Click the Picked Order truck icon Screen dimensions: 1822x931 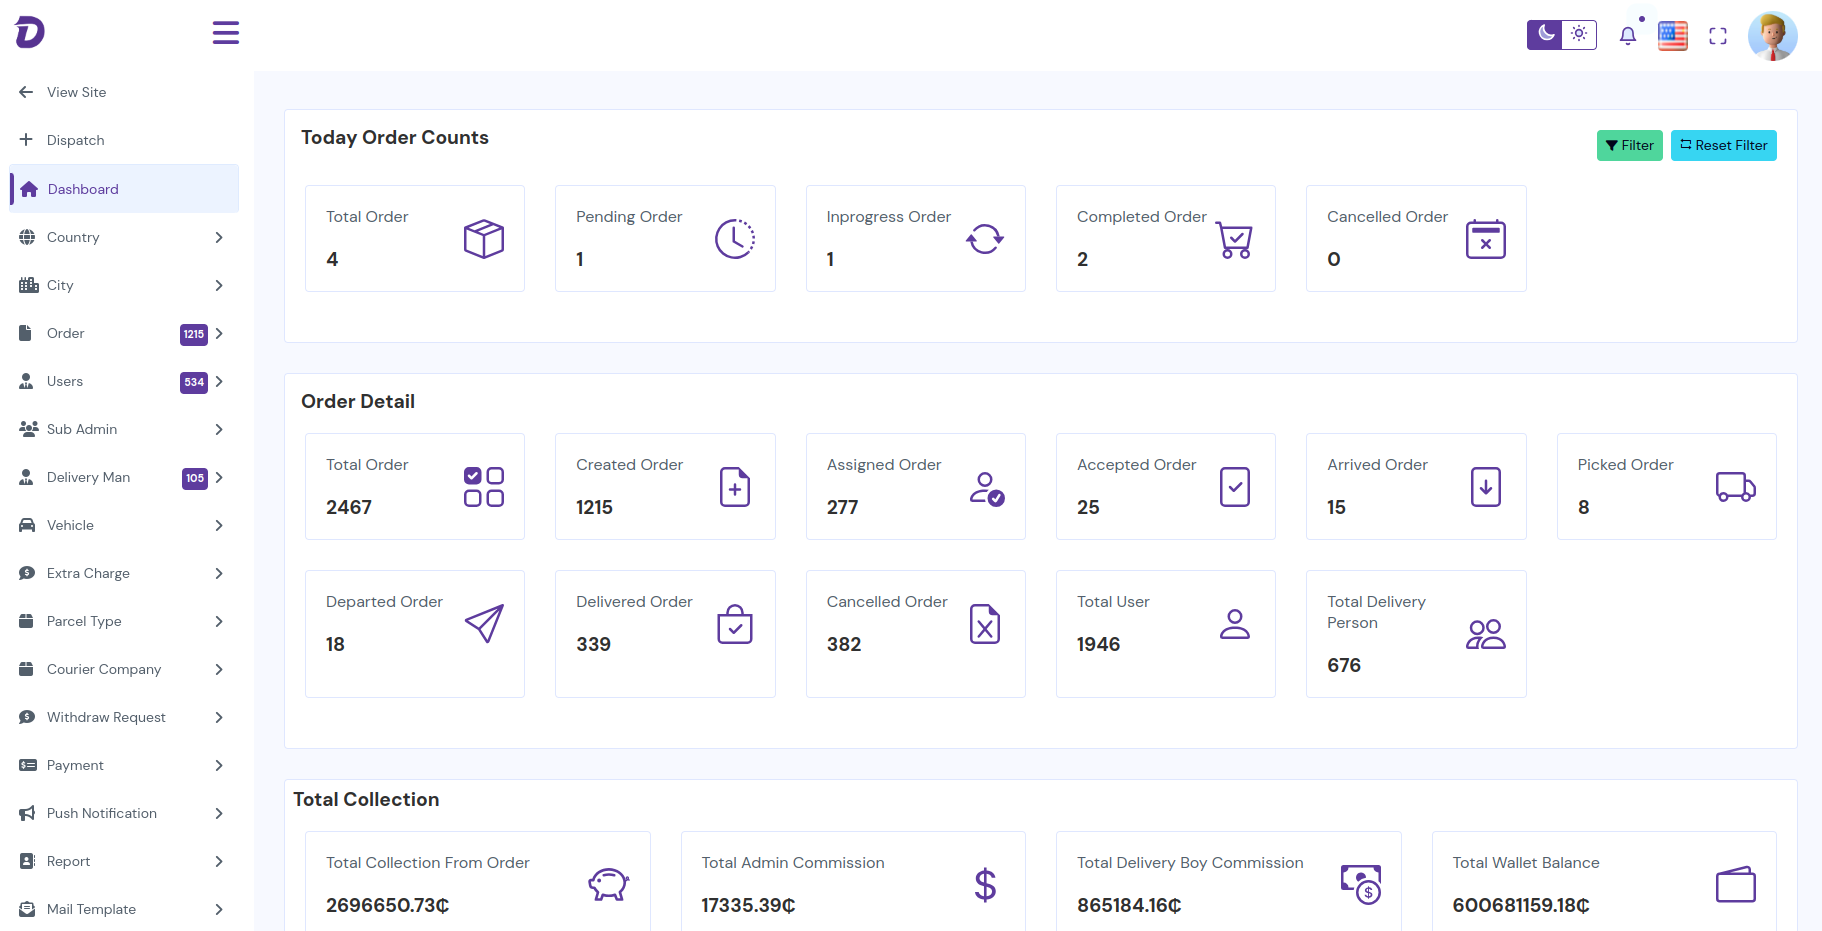[x=1735, y=487]
